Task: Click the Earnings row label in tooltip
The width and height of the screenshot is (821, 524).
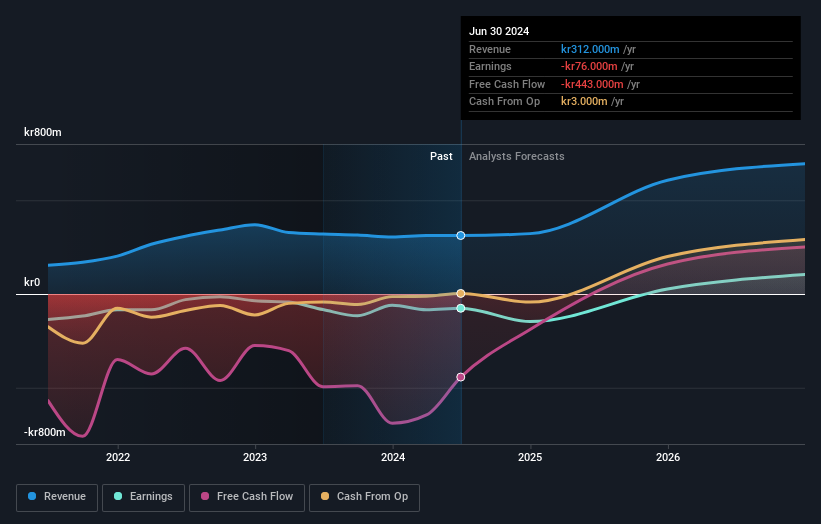Action: coord(490,66)
